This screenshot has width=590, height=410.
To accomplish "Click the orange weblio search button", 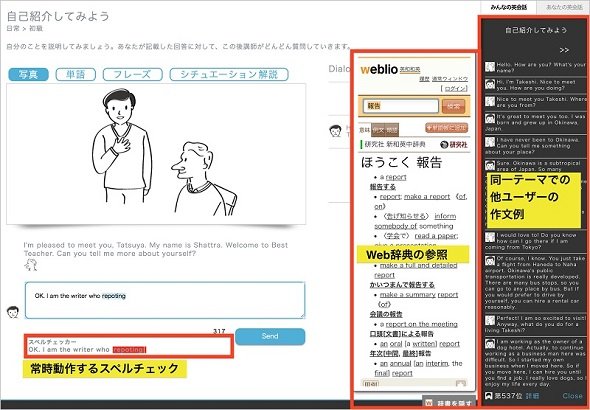I will (453, 106).
